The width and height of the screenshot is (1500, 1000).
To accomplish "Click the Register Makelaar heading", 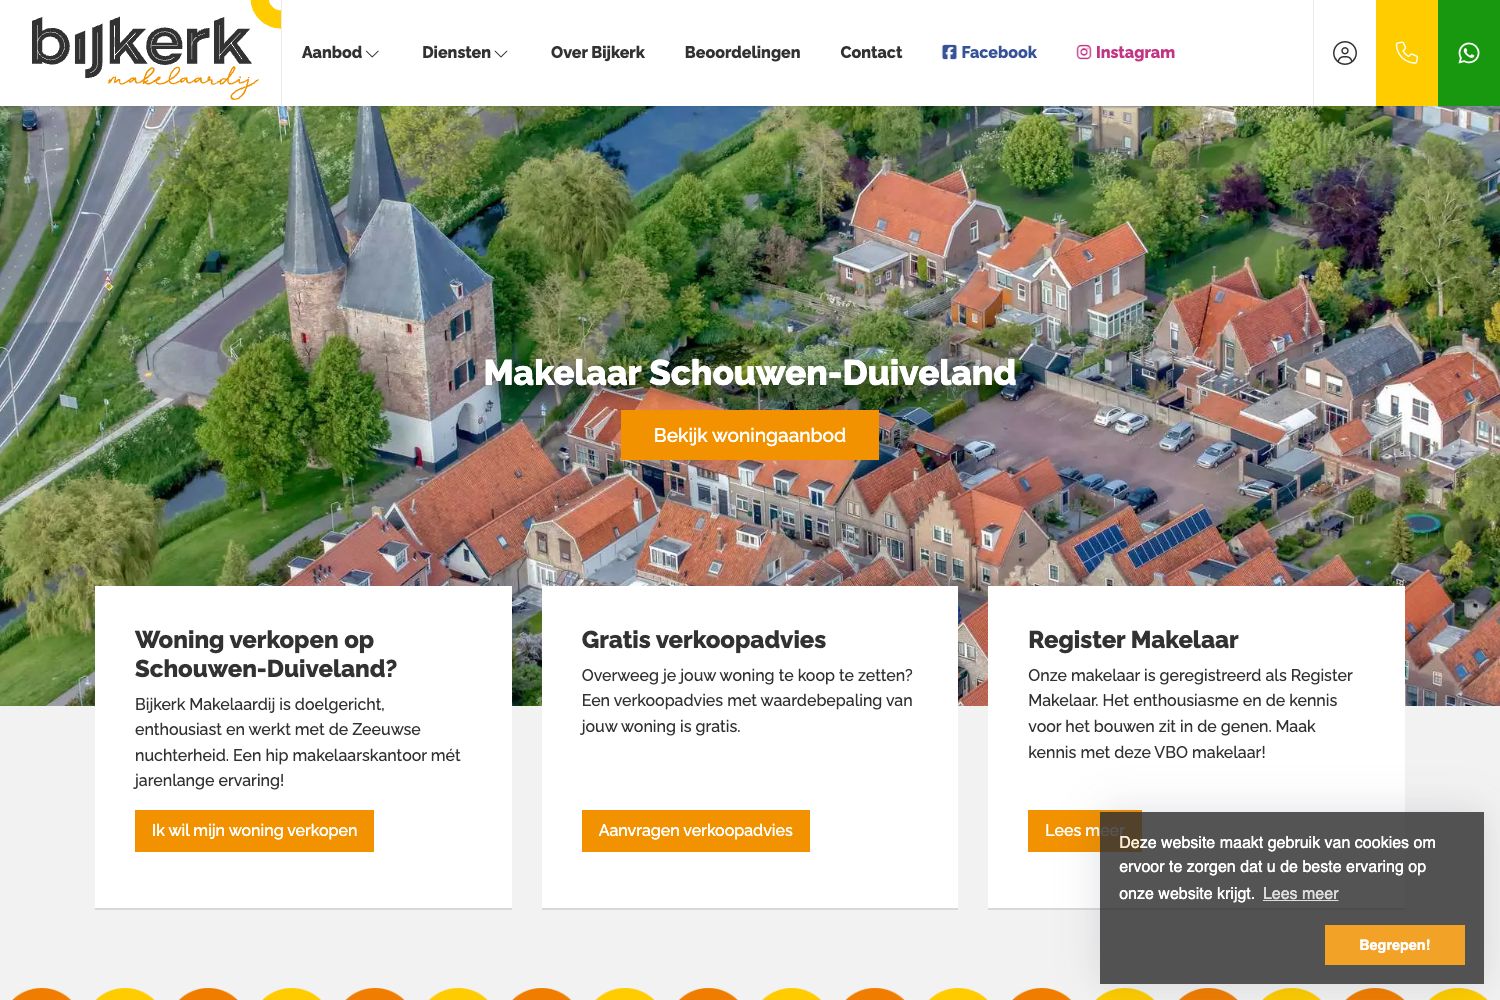I will pyautogui.click(x=1133, y=640).
